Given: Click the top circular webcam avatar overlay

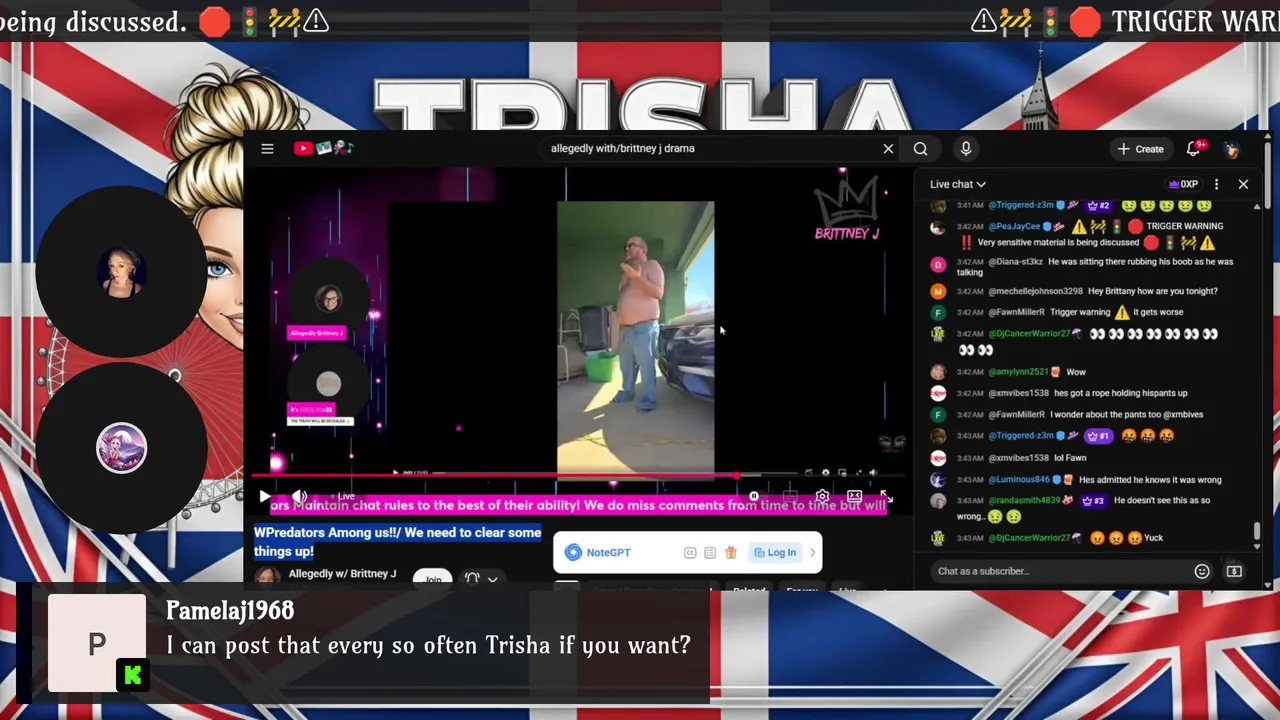Looking at the screenshot, I should 121,272.
